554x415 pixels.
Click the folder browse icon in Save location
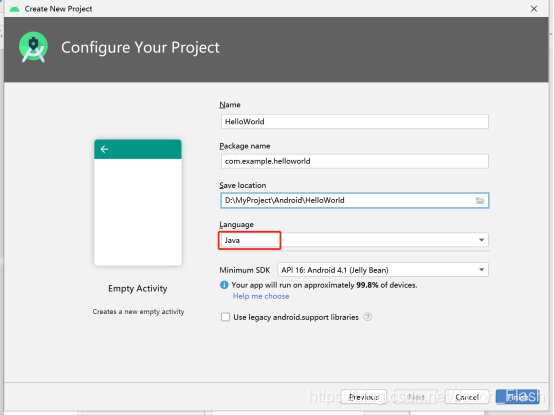[x=479, y=201]
